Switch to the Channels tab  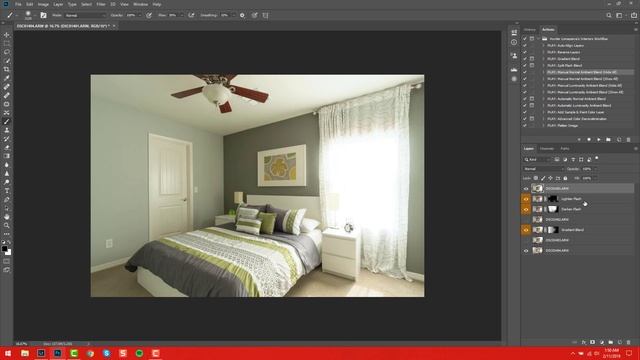point(547,149)
